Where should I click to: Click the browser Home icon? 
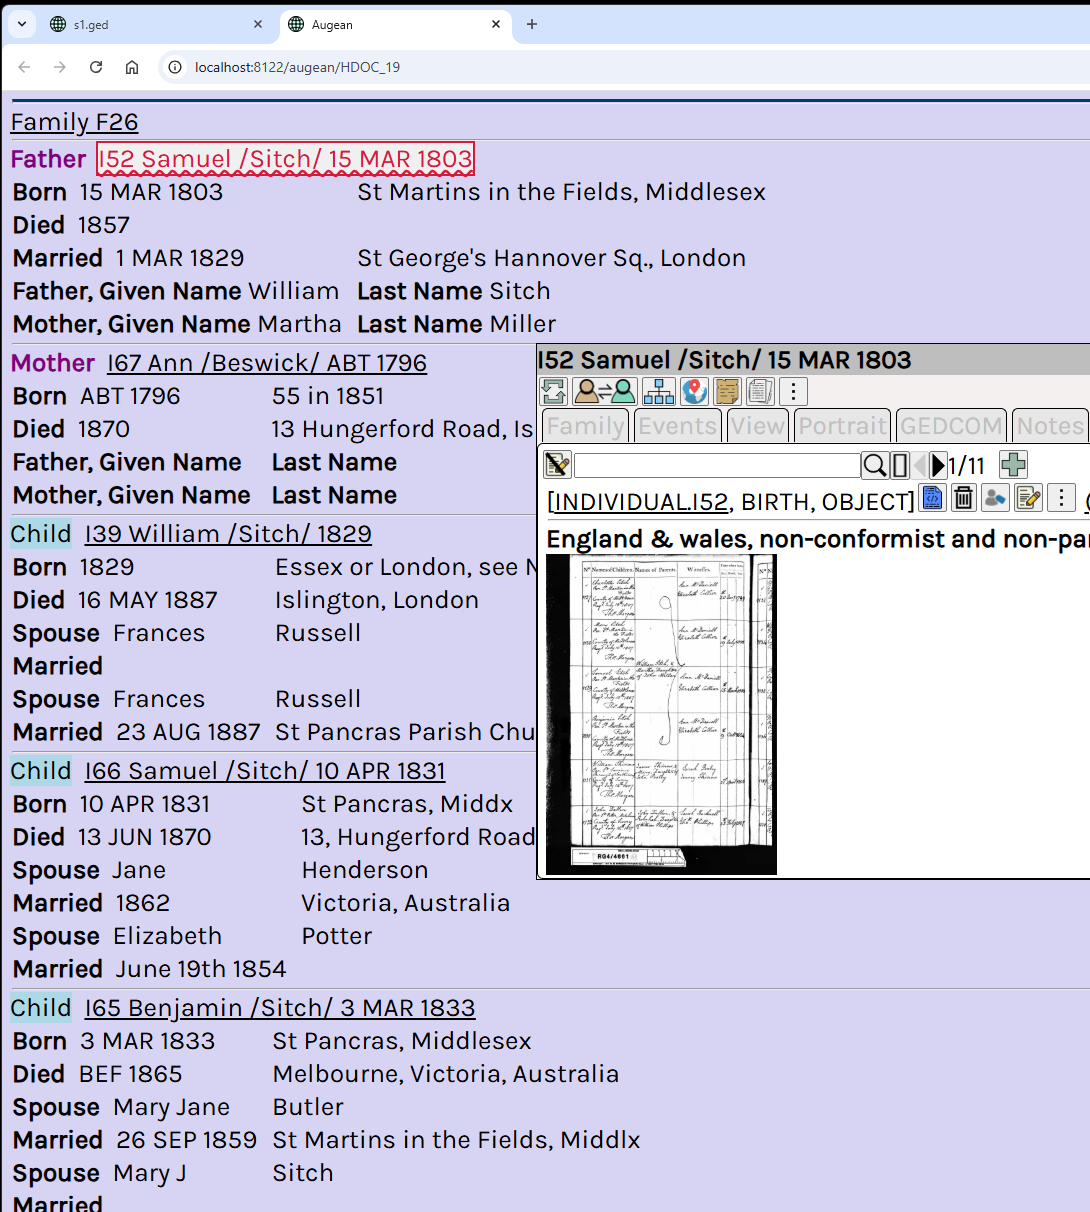pos(132,67)
